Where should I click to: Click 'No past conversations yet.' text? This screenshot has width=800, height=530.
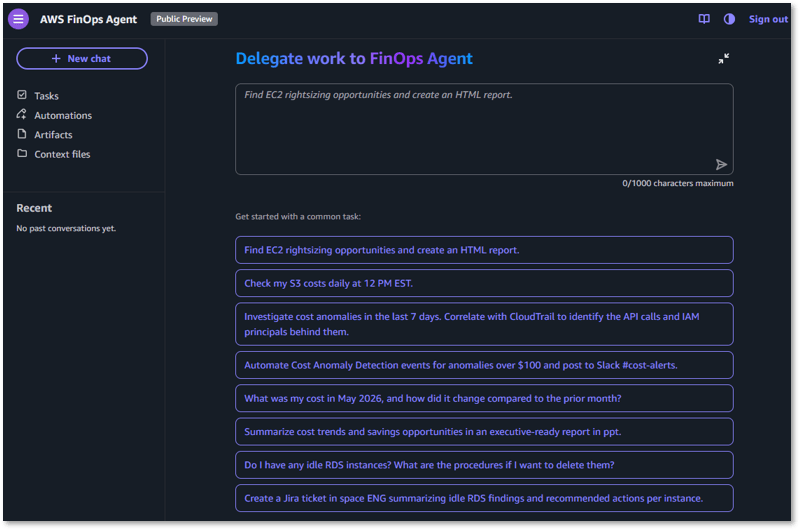[x=66, y=229]
